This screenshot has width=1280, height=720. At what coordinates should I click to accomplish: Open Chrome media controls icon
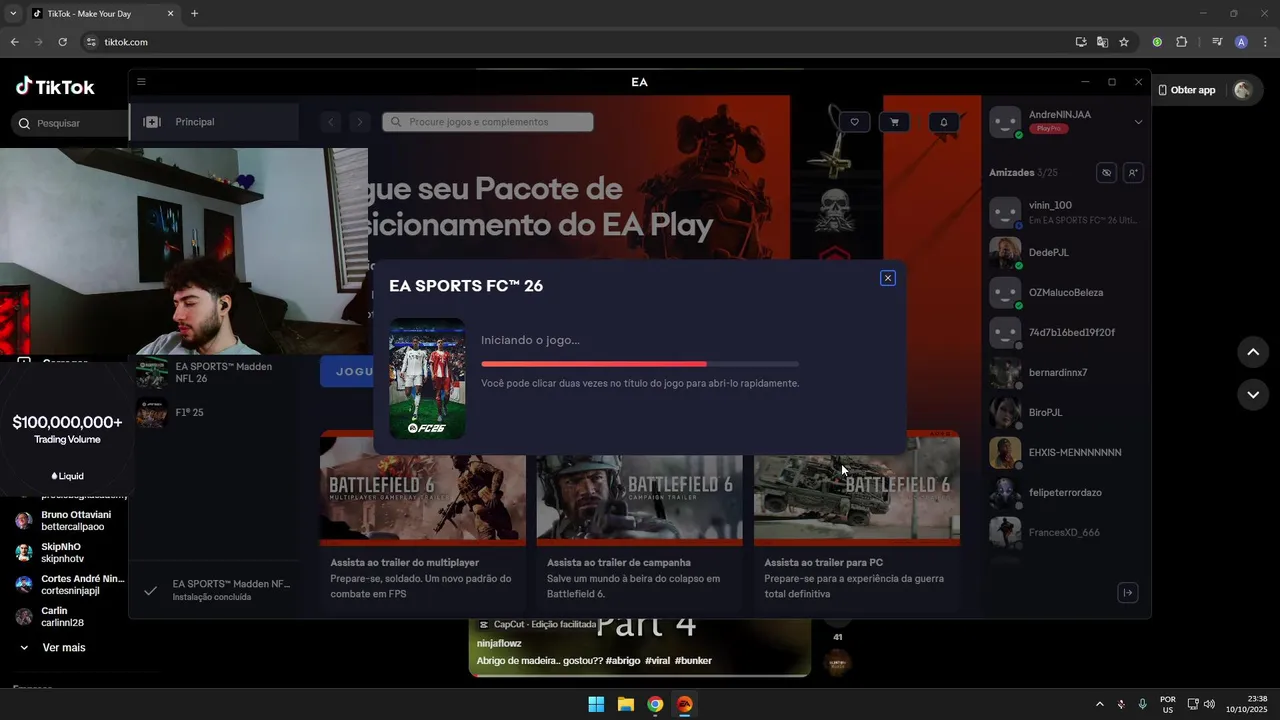click(1217, 42)
